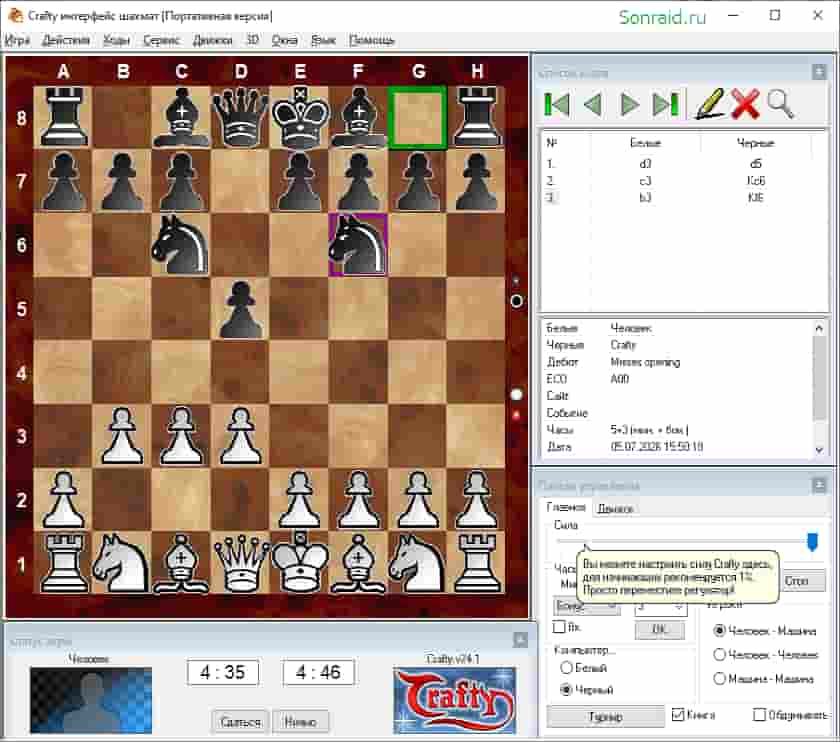This screenshot has width=840, height=742.
Task: Click the black queen on d8
Action: click(x=241, y=117)
